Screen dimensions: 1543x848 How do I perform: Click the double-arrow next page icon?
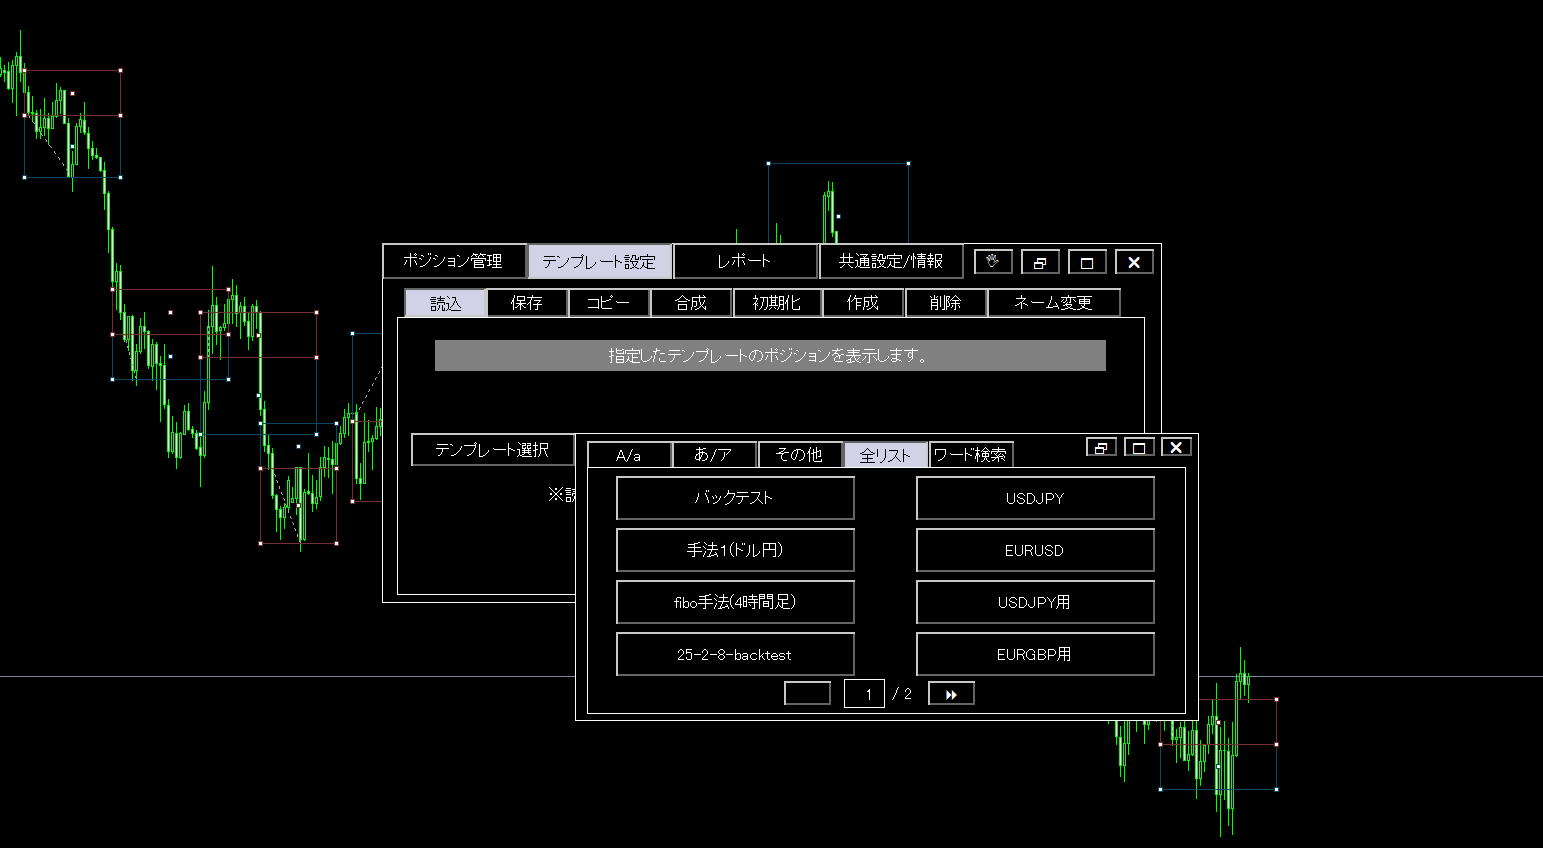(x=950, y=692)
